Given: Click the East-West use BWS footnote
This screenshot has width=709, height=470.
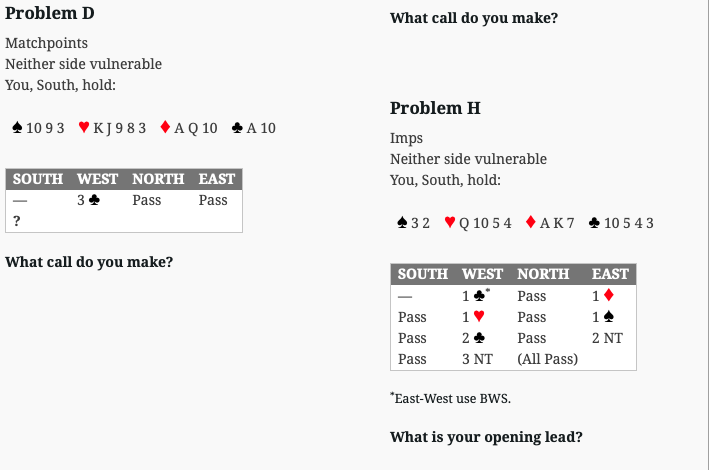Looking at the screenshot, I should click(450, 398).
